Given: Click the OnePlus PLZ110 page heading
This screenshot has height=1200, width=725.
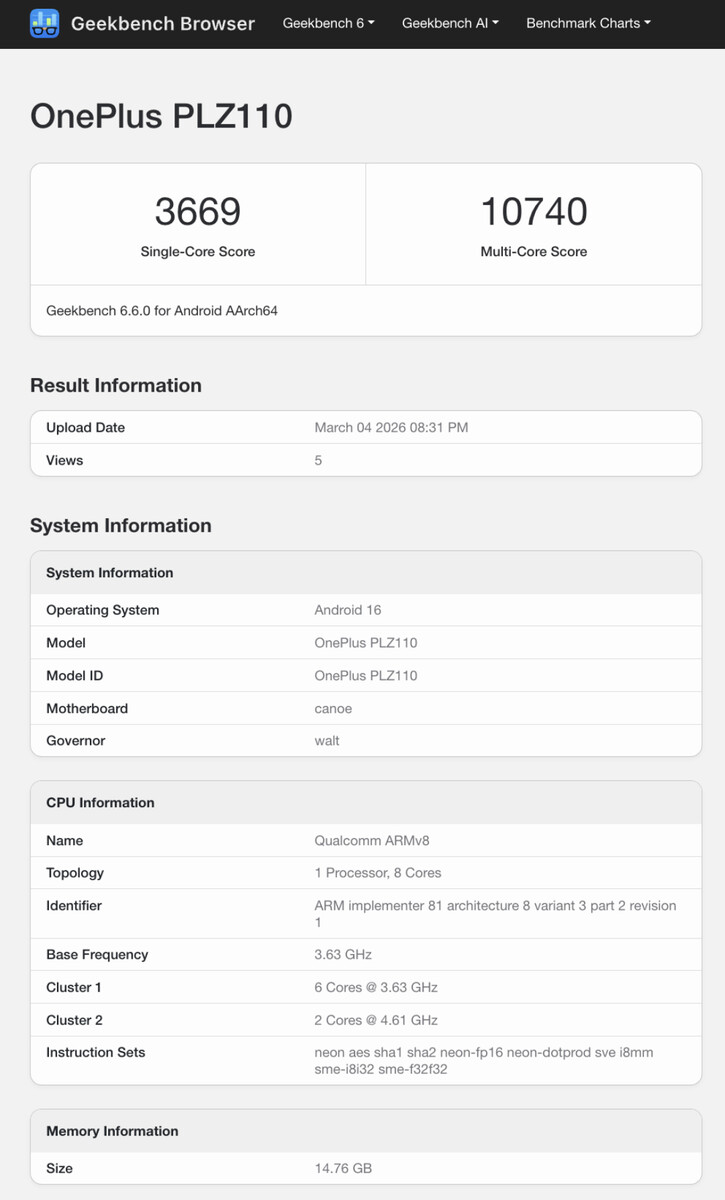Looking at the screenshot, I should (x=161, y=116).
